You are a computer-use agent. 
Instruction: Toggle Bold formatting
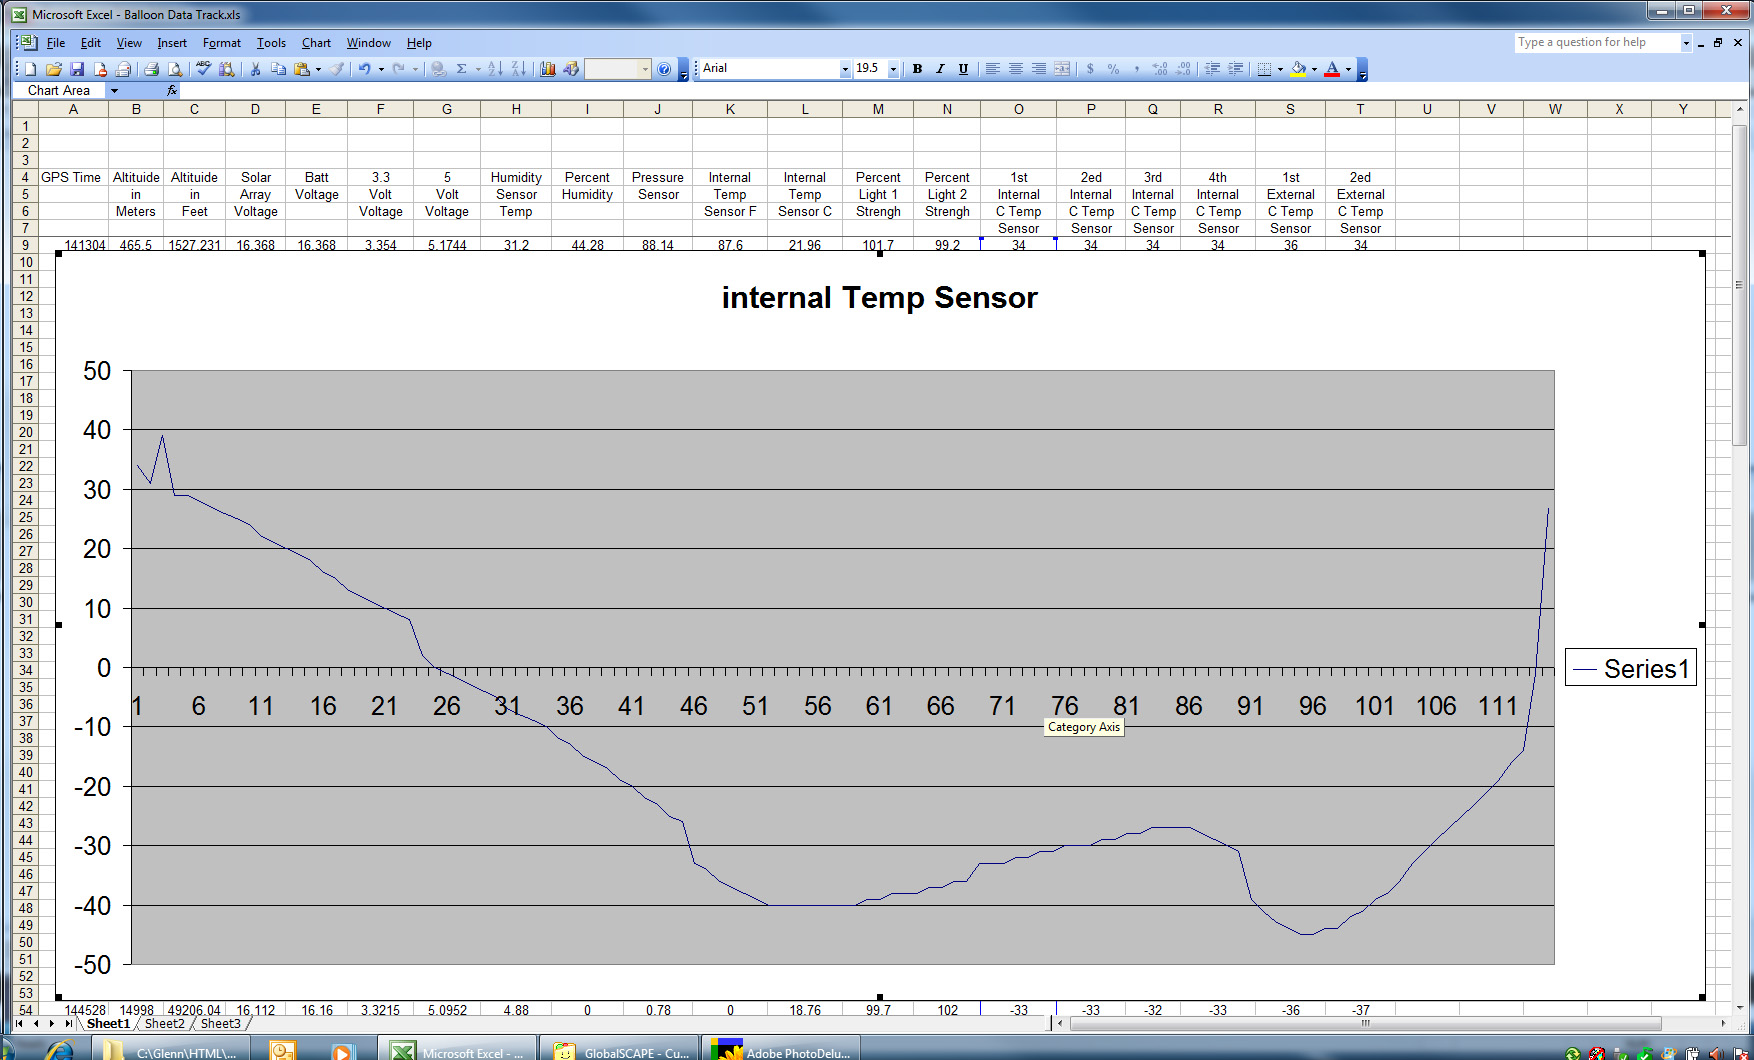tap(917, 69)
